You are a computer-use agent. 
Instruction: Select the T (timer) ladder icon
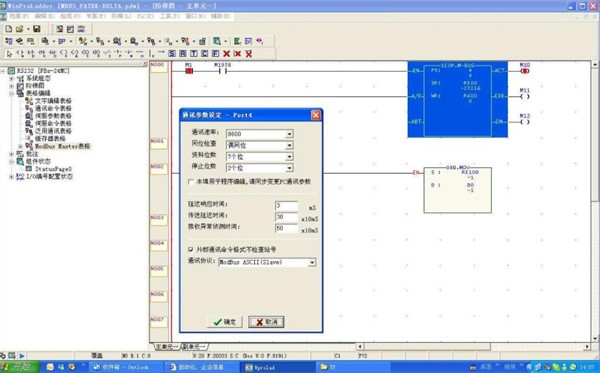[194, 54]
